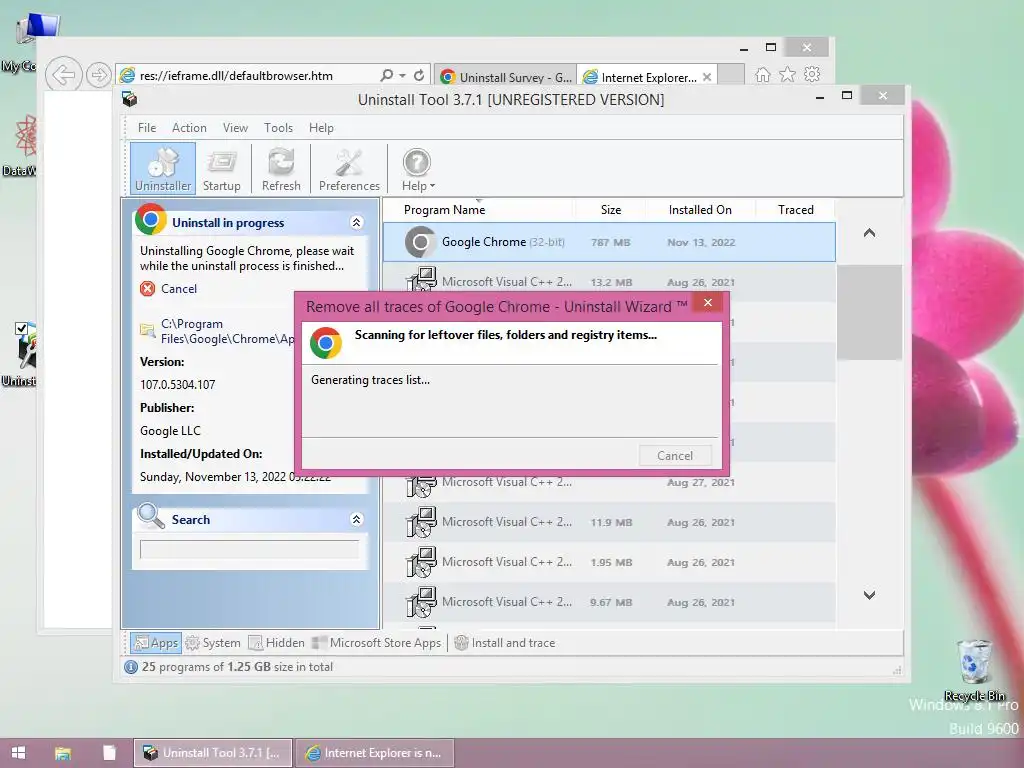
Task: Open the View menu
Action: pos(235,128)
